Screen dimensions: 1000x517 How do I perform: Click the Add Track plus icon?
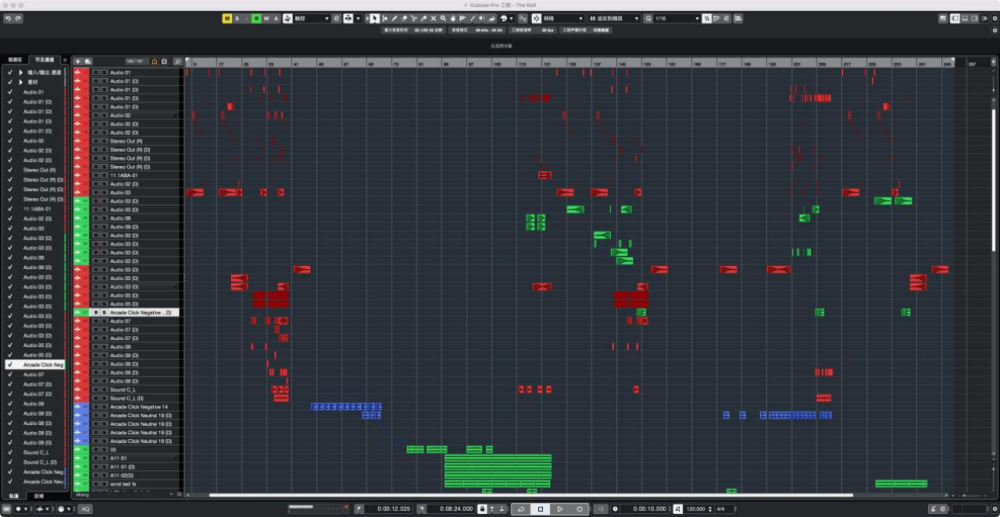(77, 61)
